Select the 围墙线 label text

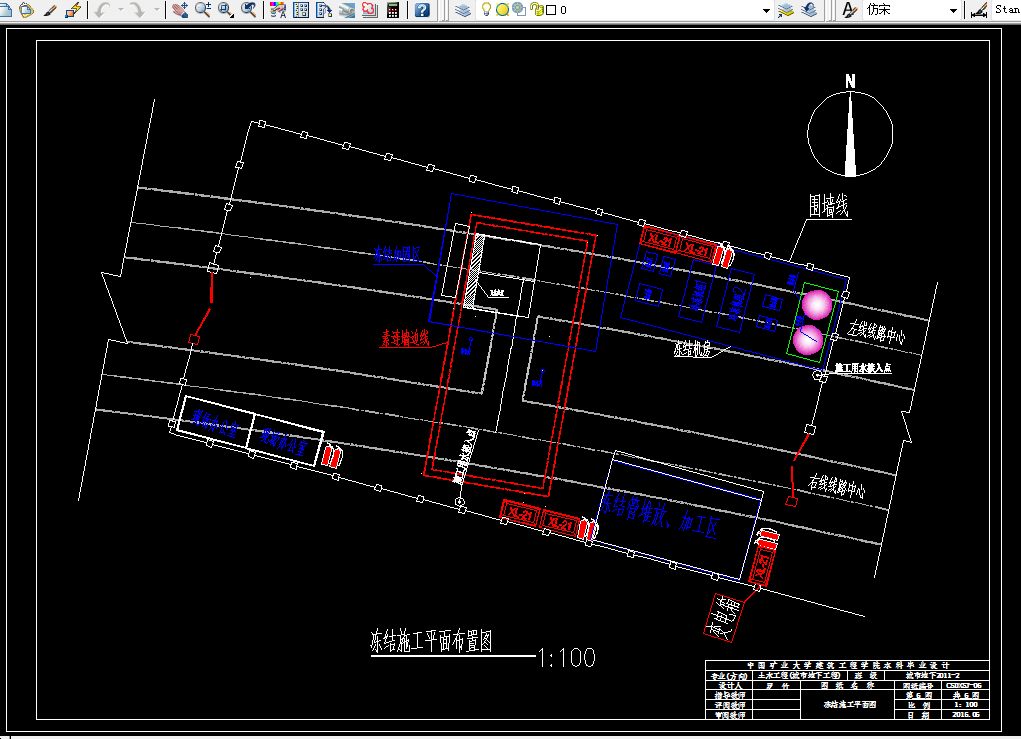828,206
